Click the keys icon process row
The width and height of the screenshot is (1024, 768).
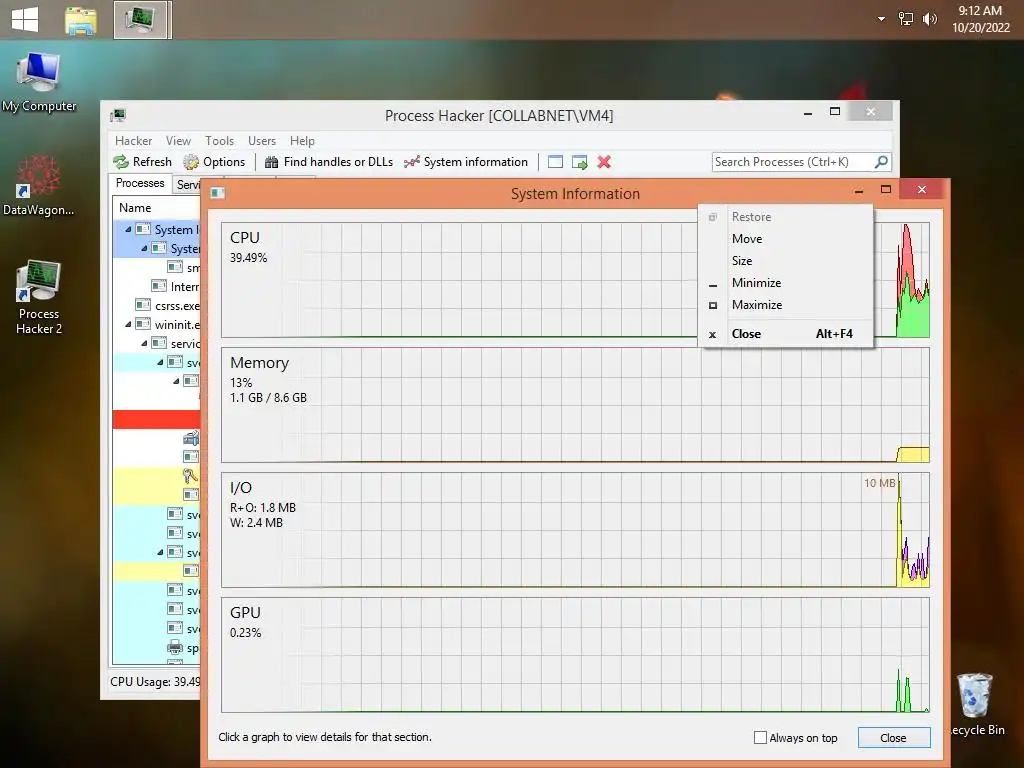click(191, 475)
